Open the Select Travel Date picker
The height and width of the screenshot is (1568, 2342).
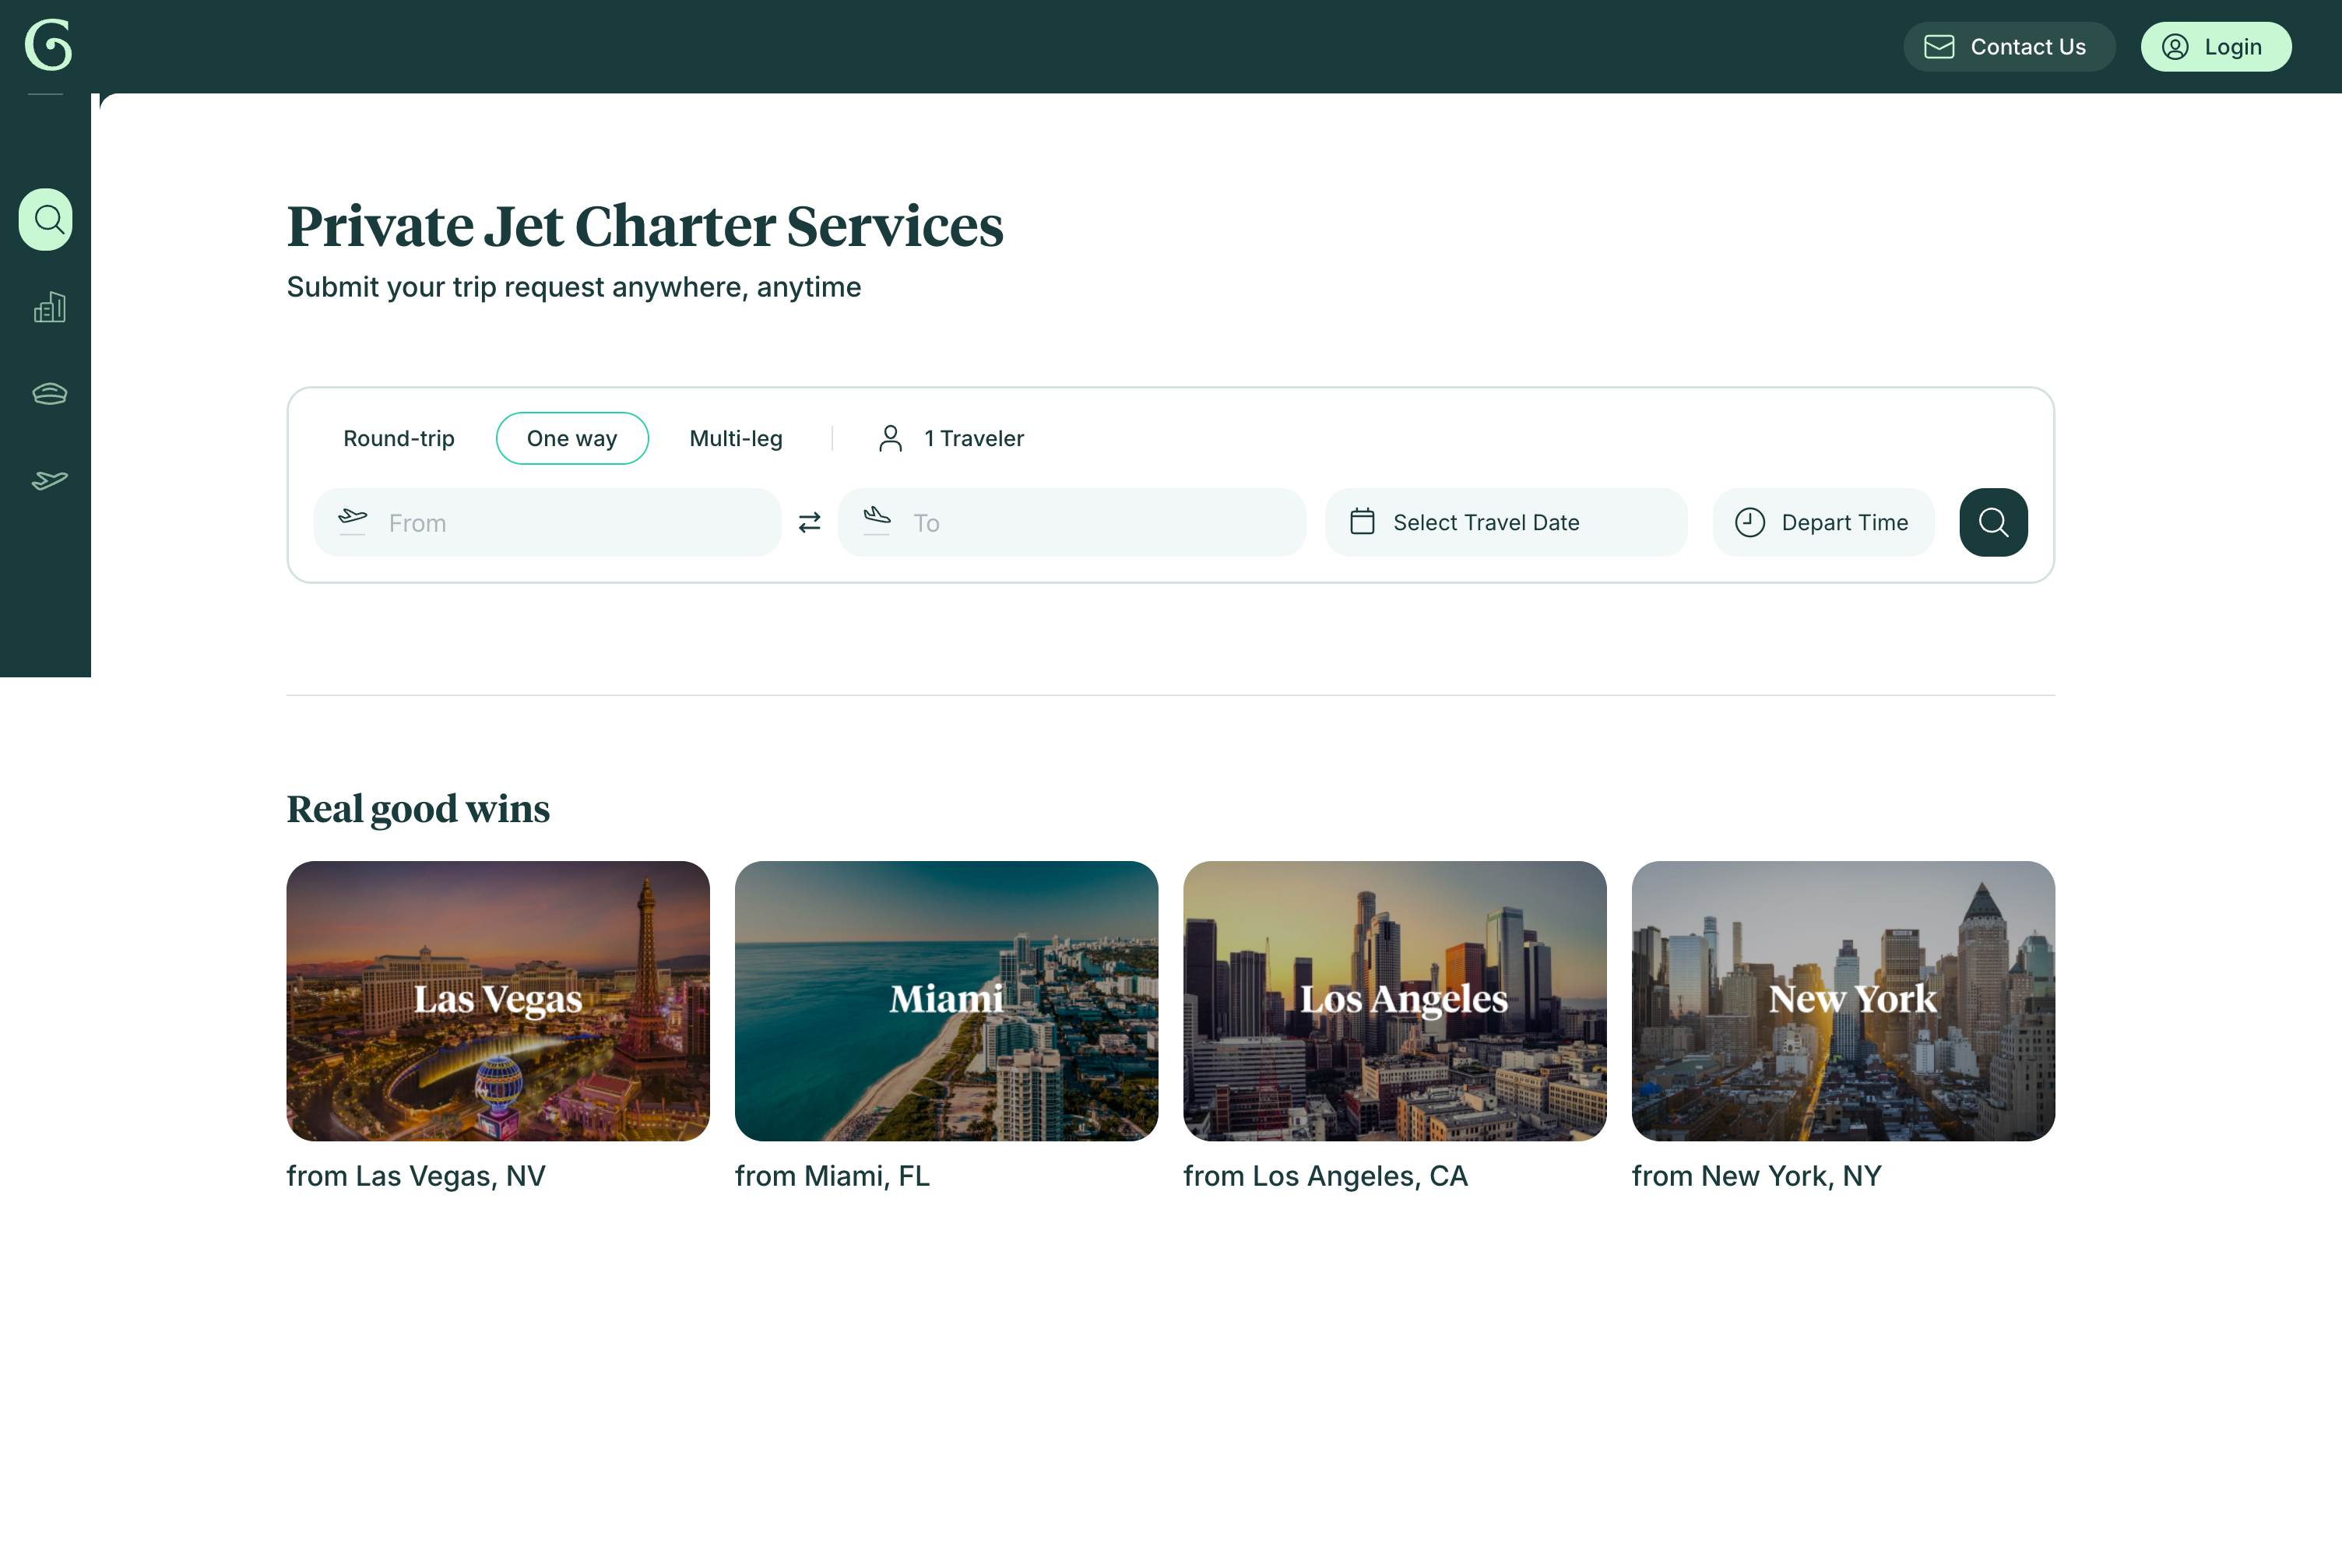(x=1505, y=522)
